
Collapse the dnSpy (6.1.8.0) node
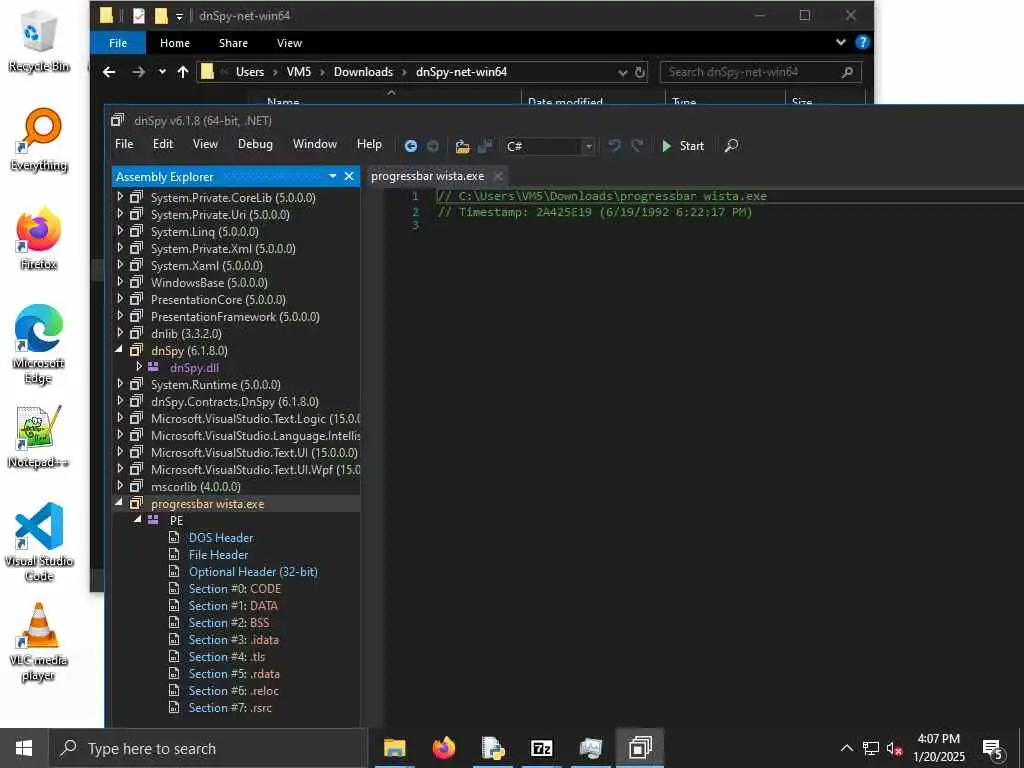pyautogui.click(x=120, y=350)
